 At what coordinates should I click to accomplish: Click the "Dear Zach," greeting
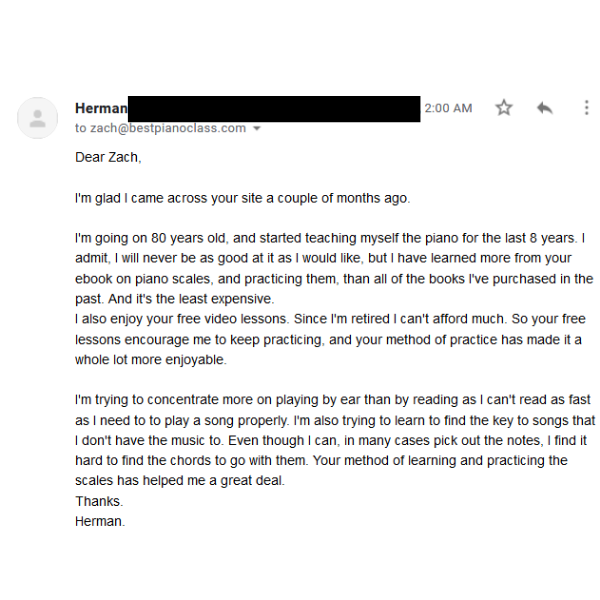click(x=108, y=157)
